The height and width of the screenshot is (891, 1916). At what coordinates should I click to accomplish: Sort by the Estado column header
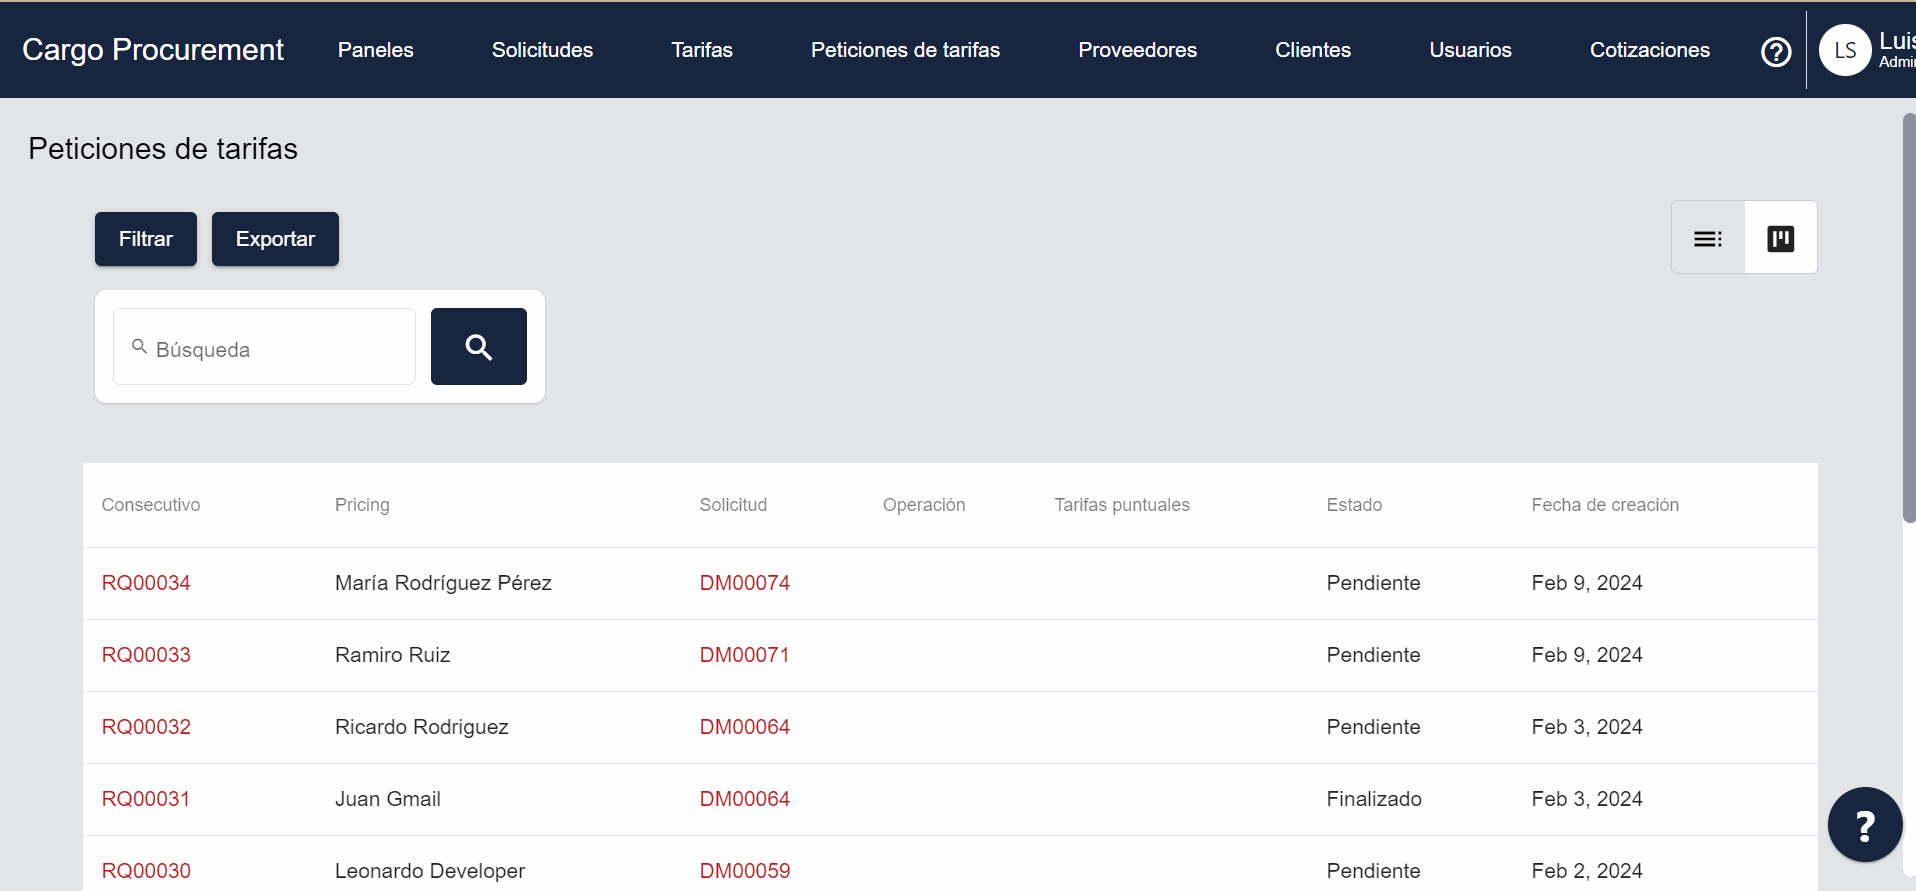(1353, 505)
